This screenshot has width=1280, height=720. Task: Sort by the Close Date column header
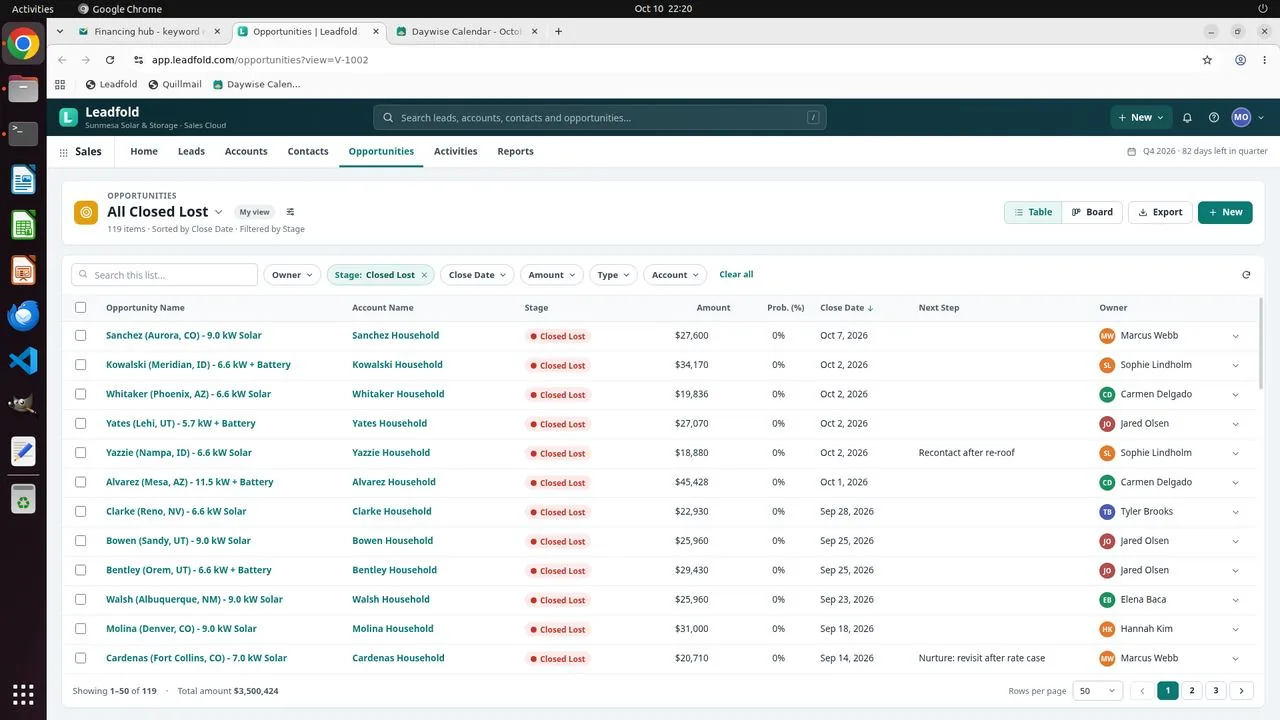point(846,308)
